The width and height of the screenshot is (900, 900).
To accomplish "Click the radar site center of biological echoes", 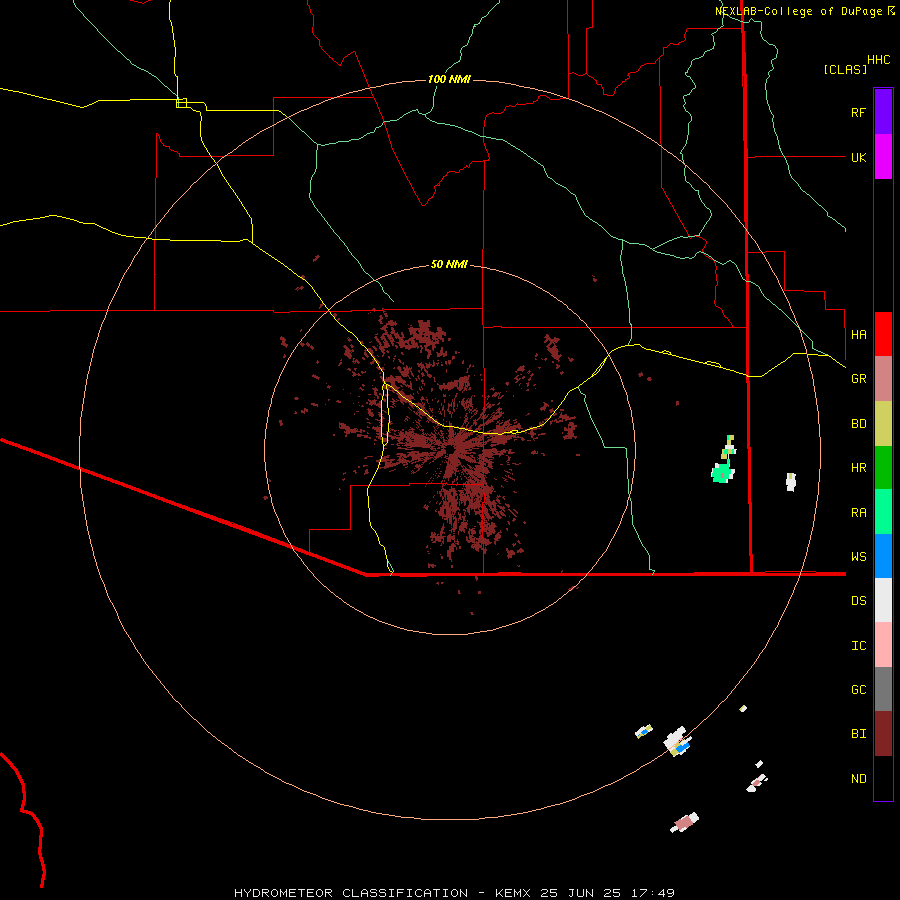I will pos(453,449).
